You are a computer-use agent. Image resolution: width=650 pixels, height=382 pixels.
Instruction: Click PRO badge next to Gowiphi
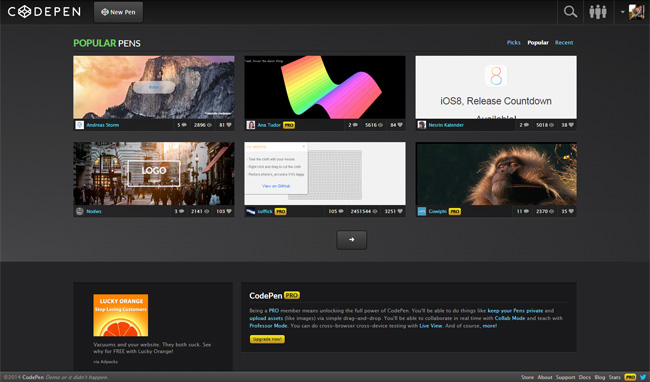point(455,211)
